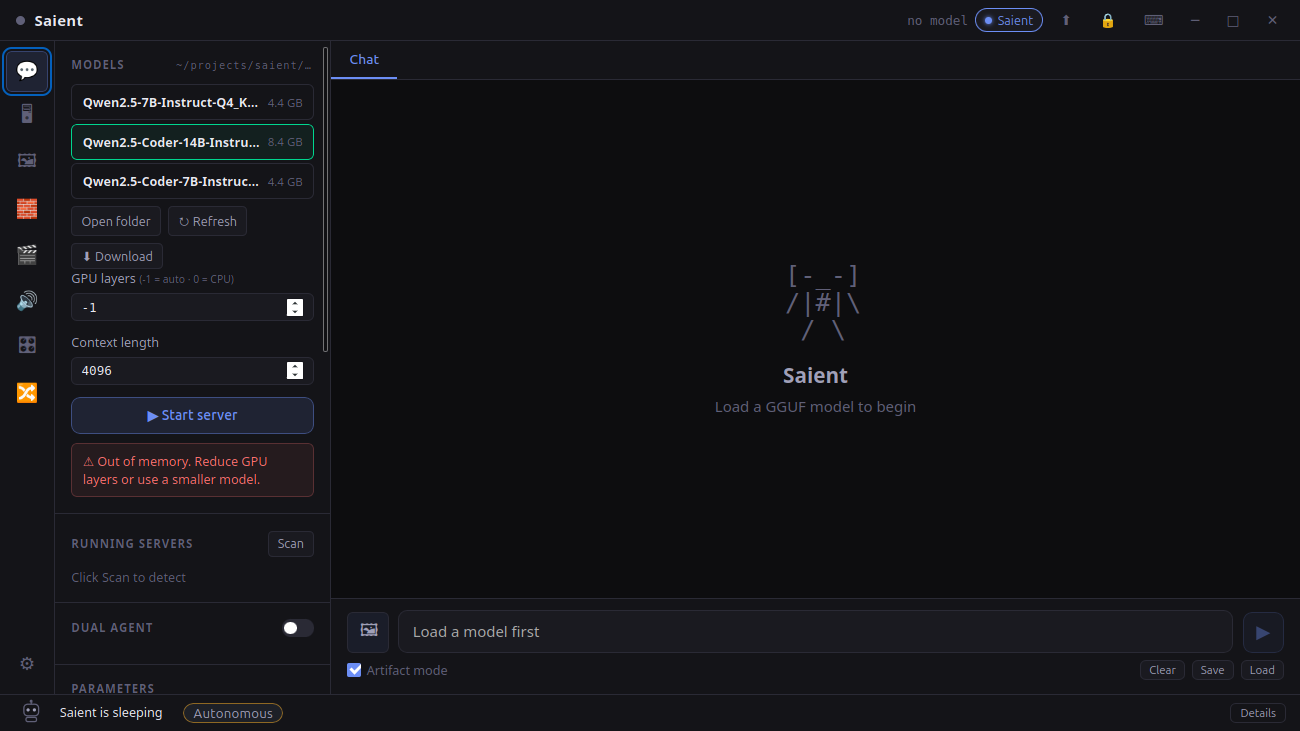The height and width of the screenshot is (731, 1300).
Task: Click the Details button in status bar
Action: [1258, 713]
